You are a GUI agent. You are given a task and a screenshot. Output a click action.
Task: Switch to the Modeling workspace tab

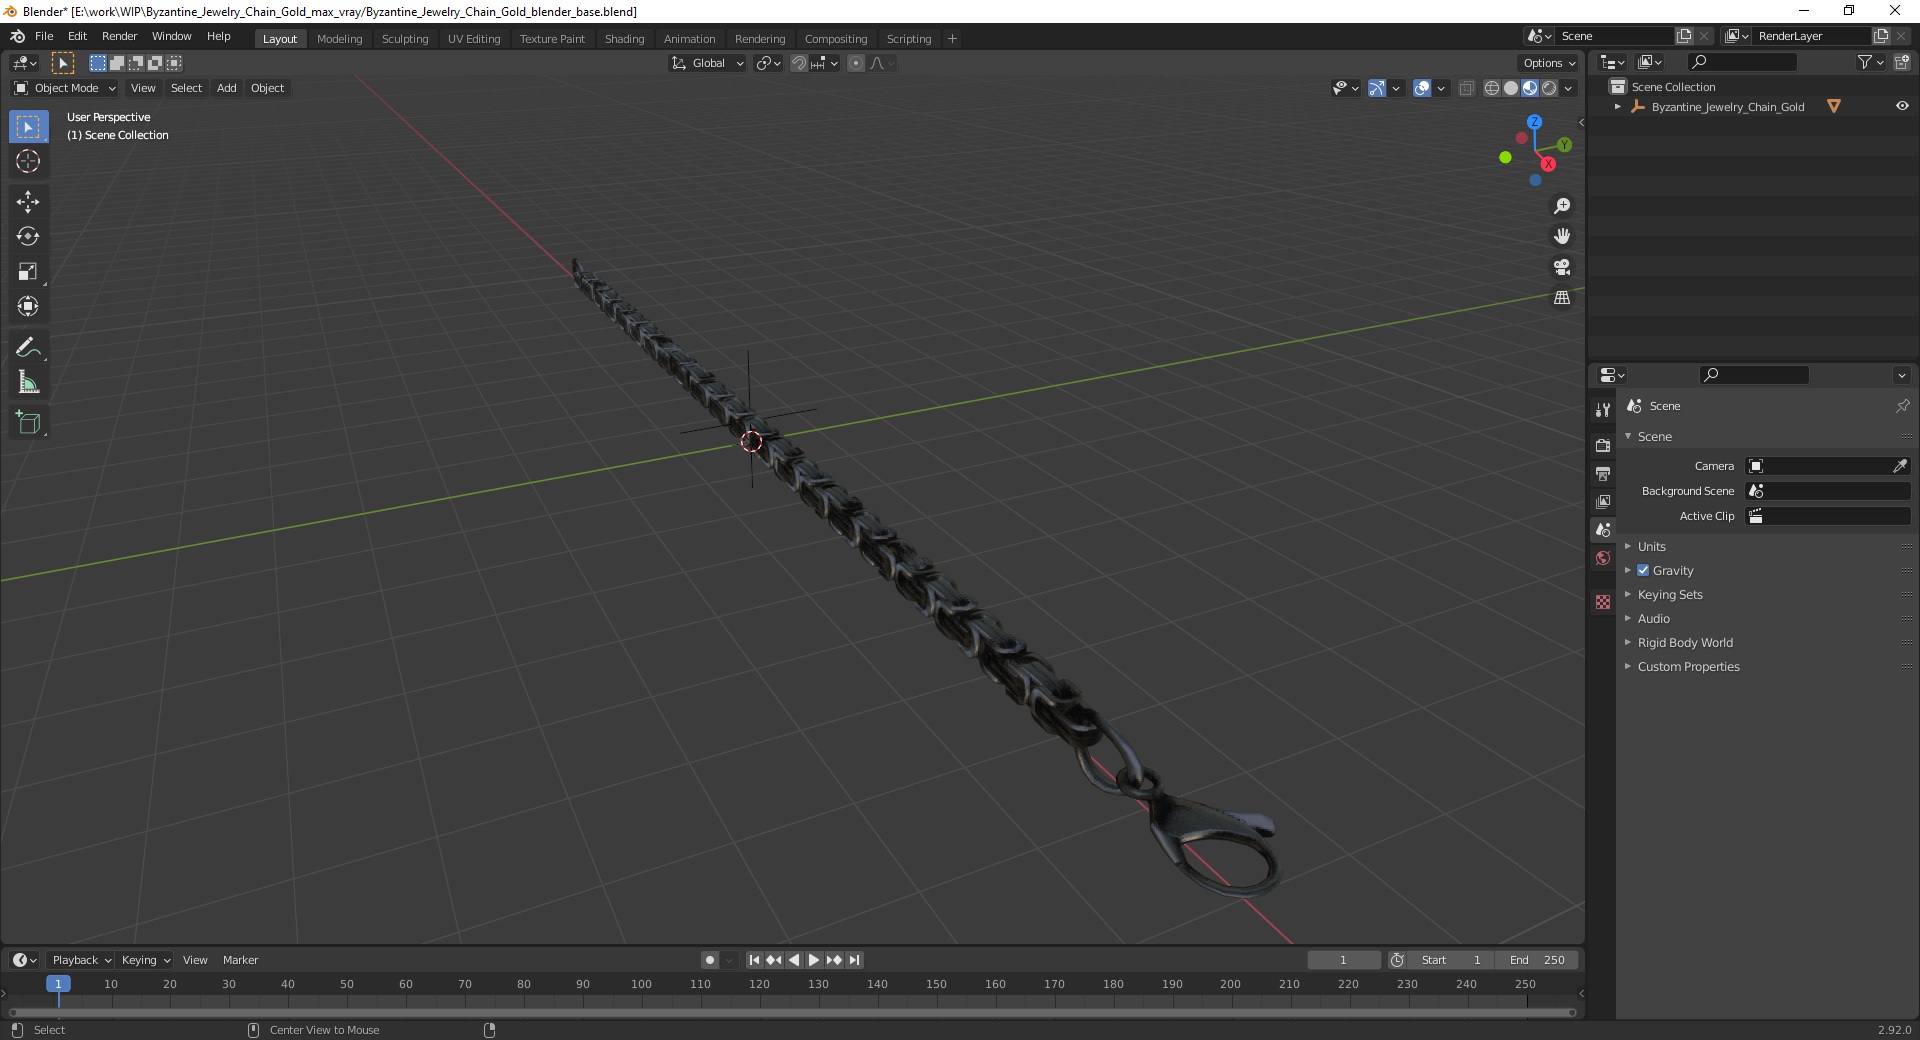click(x=339, y=39)
